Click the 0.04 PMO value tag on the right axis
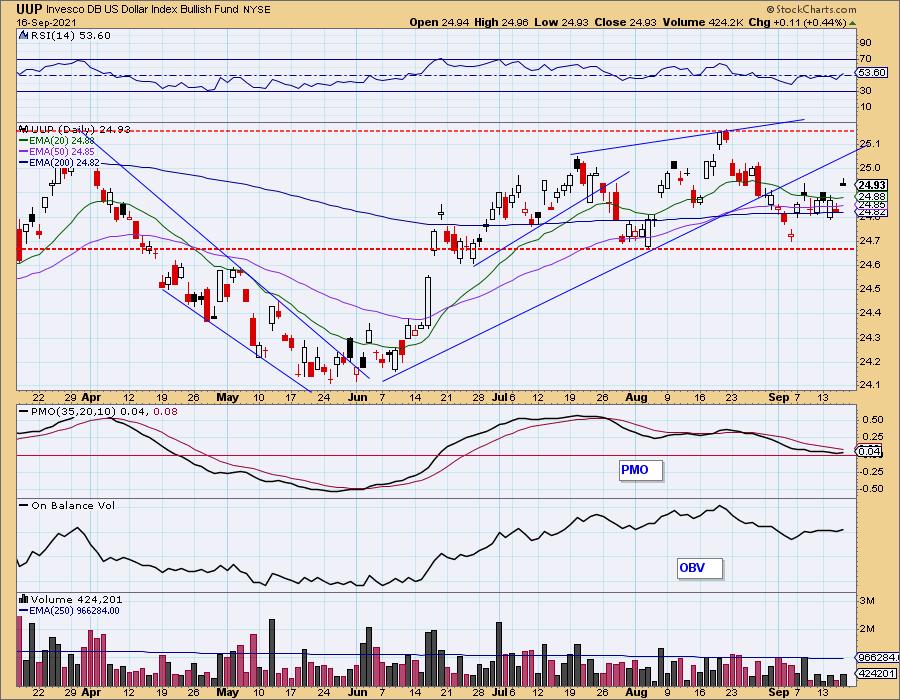900x700 pixels. (x=870, y=452)
